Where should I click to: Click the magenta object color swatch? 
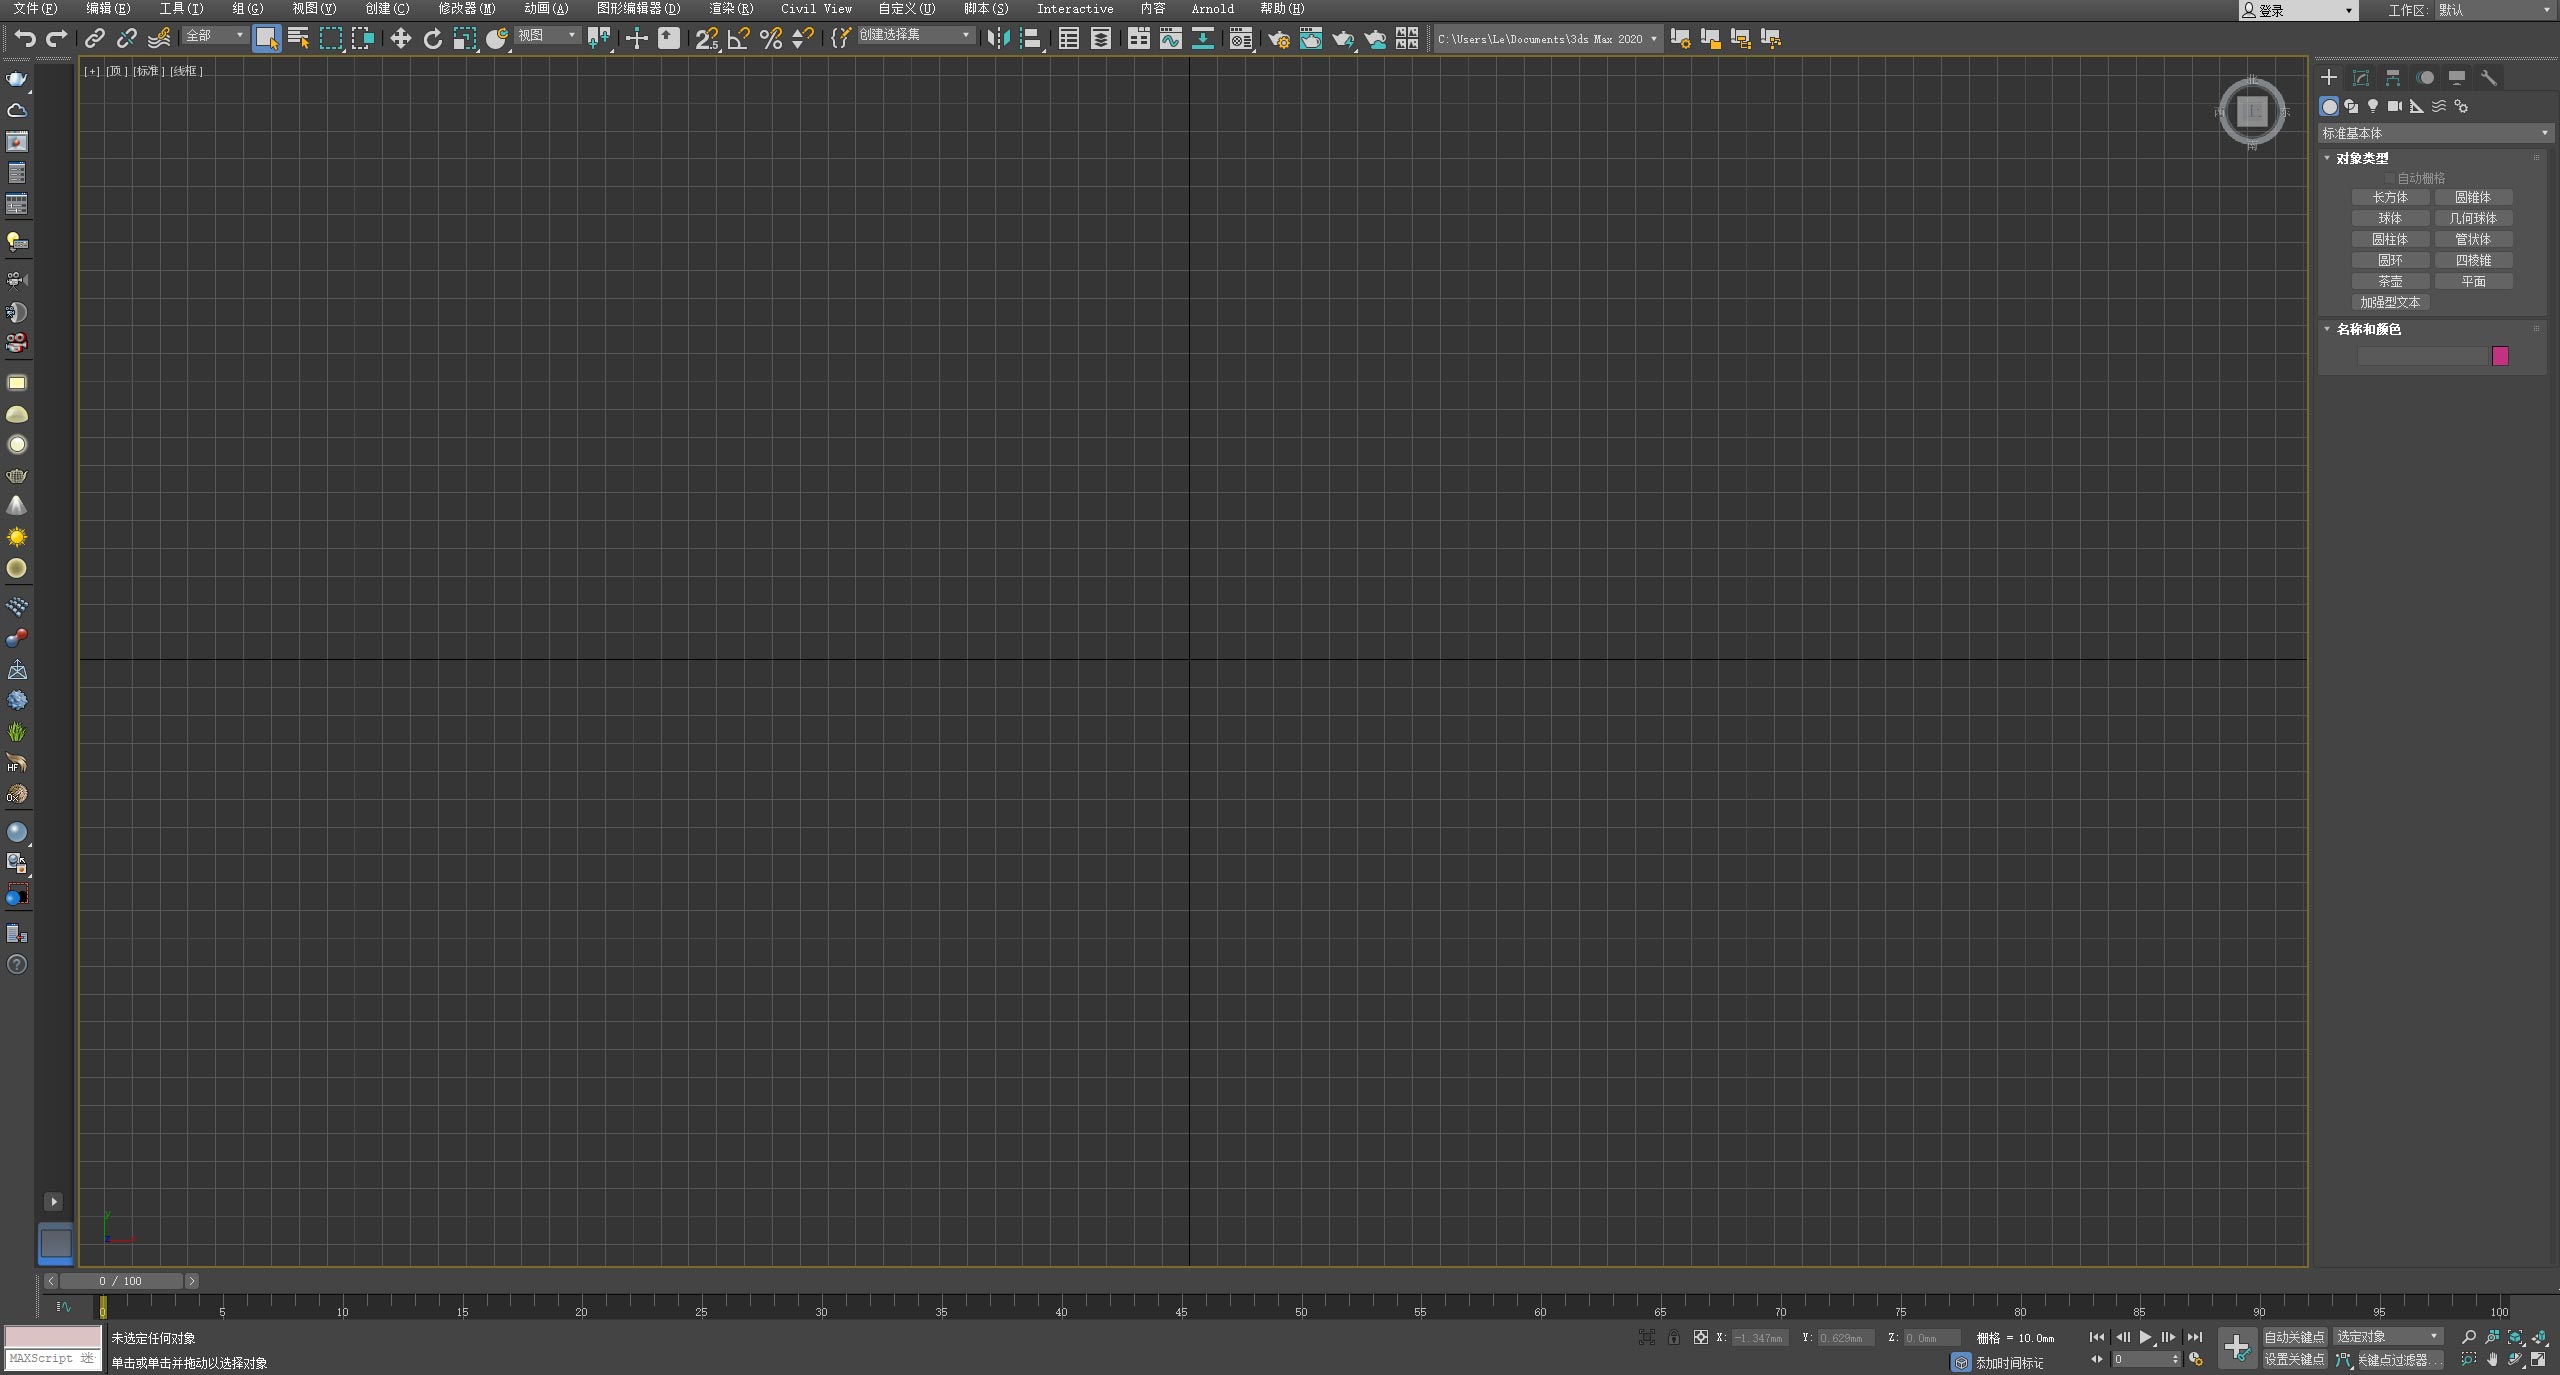tap(2500, 356)
